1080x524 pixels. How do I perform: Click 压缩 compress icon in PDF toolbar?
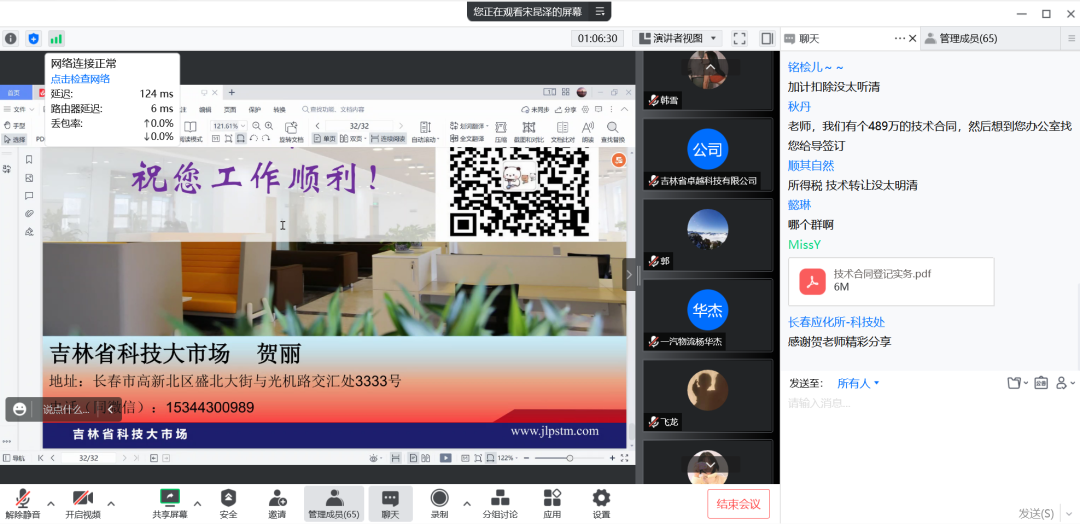pos(501,132)
